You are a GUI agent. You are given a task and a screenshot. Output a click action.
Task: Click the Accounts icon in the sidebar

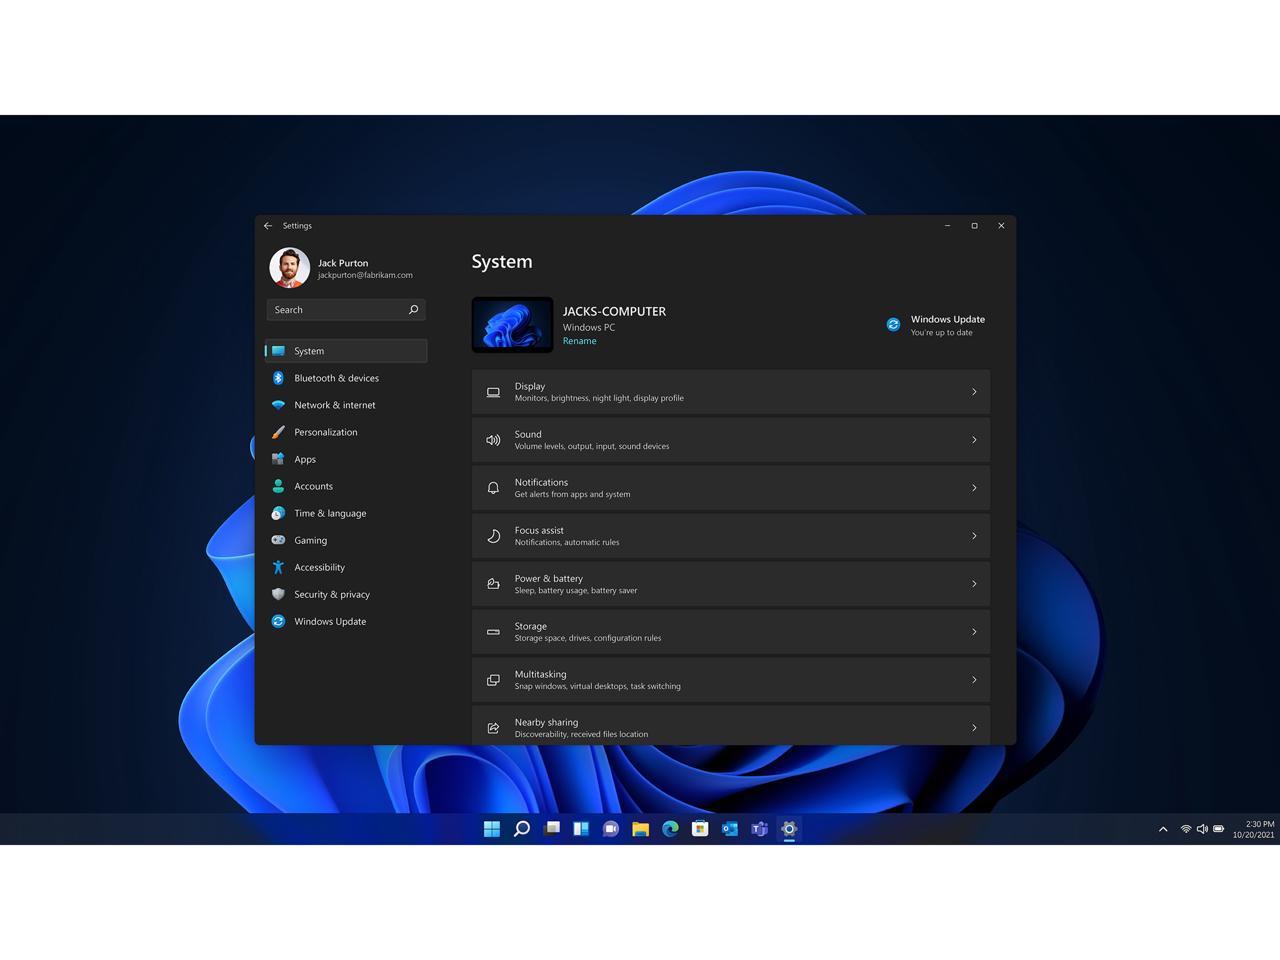pos(278,486)
